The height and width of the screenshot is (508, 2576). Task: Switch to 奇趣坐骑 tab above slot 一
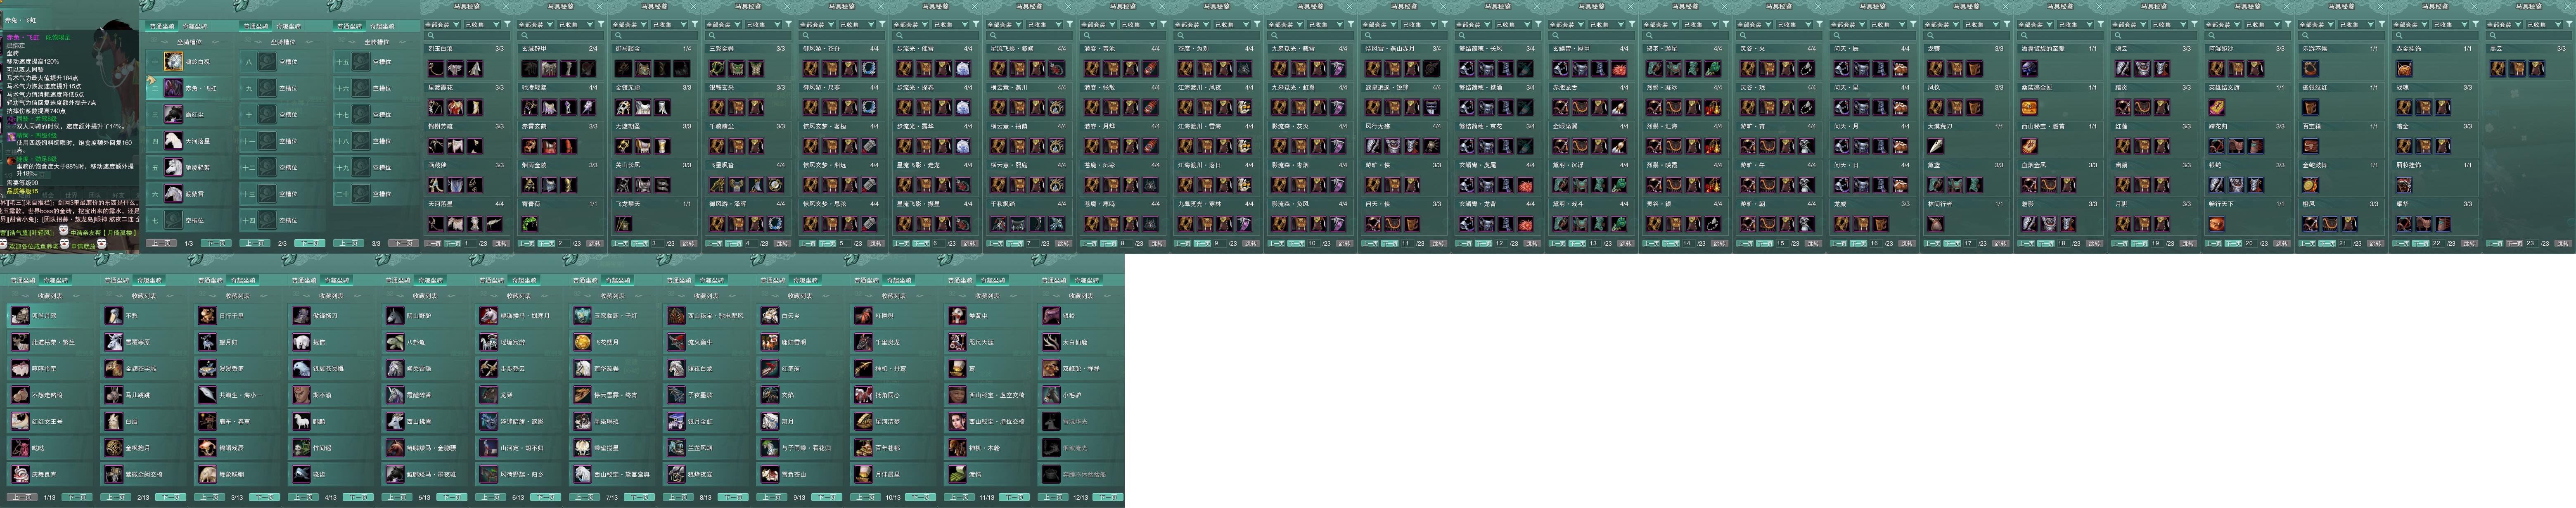point(195,26)
